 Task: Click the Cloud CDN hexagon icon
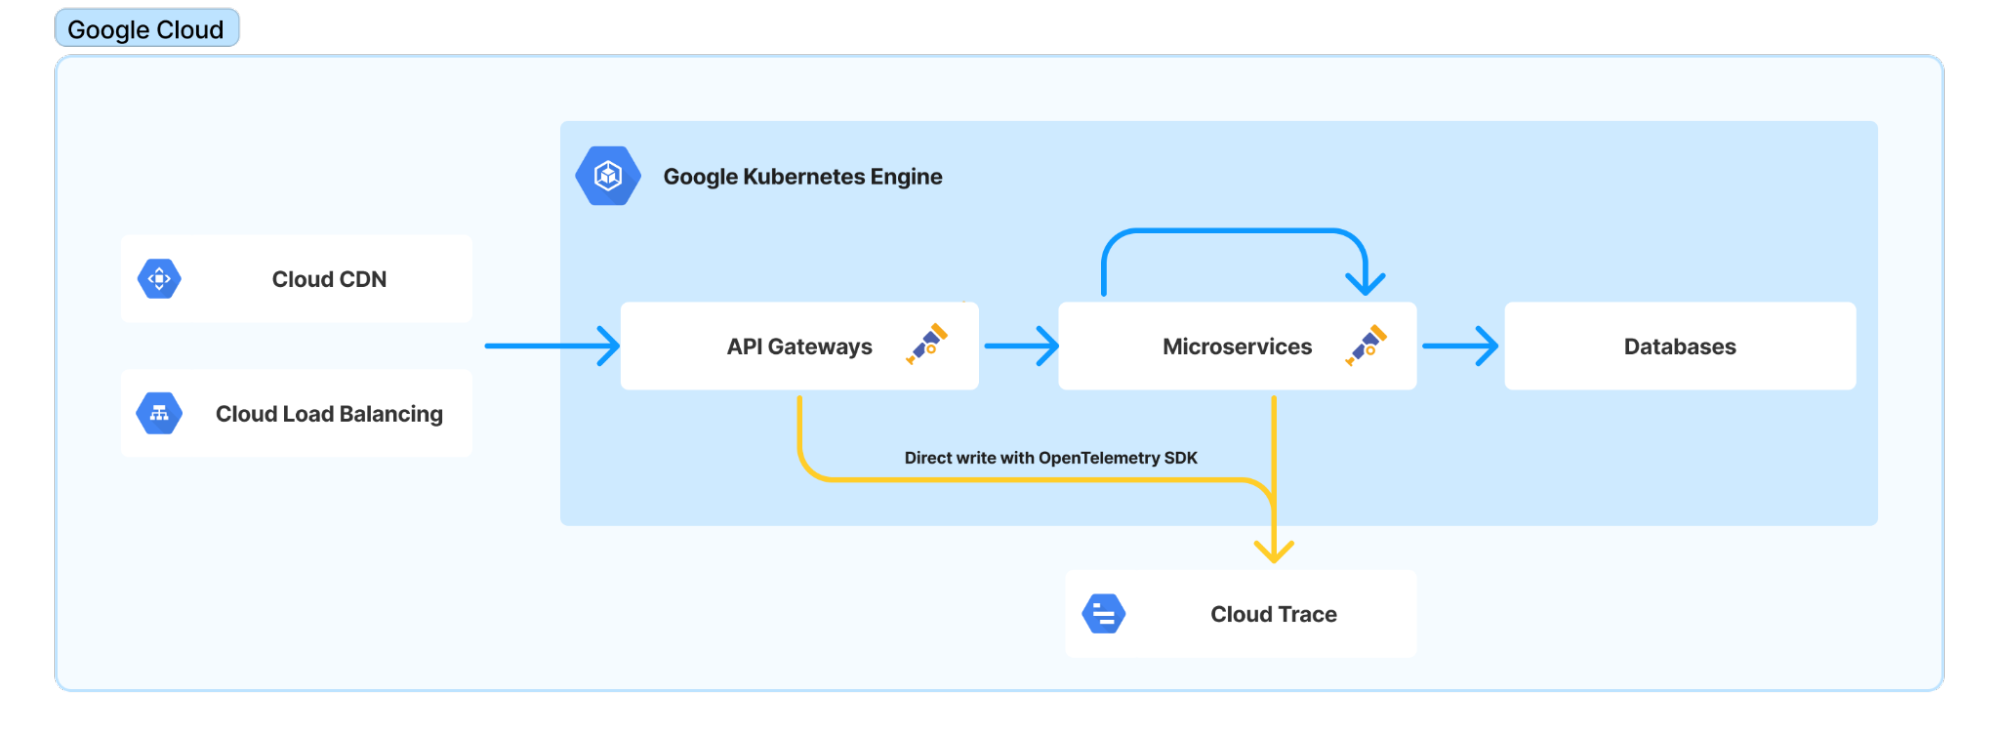tap(159, 279)
